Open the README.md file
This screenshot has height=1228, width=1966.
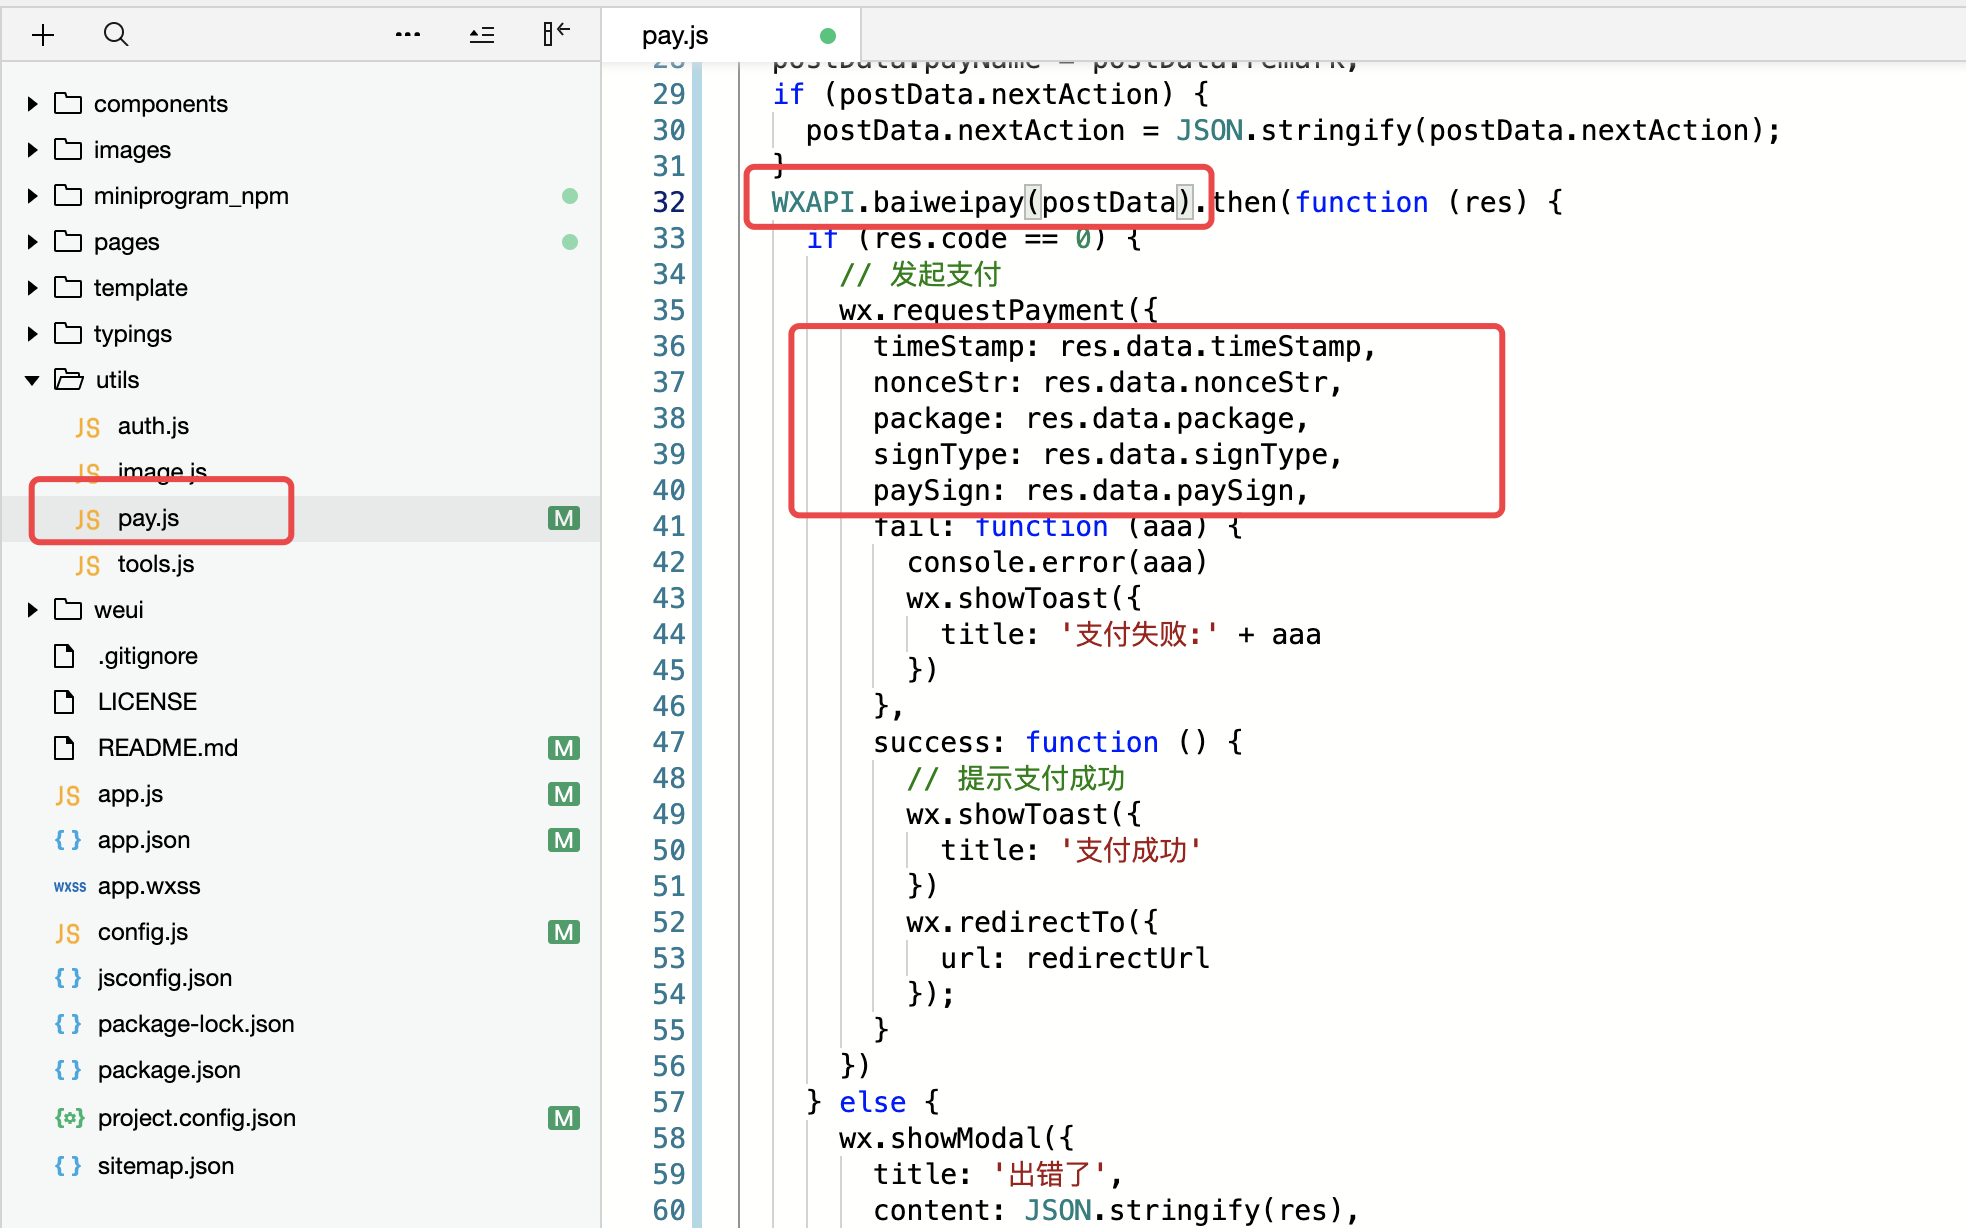(x=167, y=748)
